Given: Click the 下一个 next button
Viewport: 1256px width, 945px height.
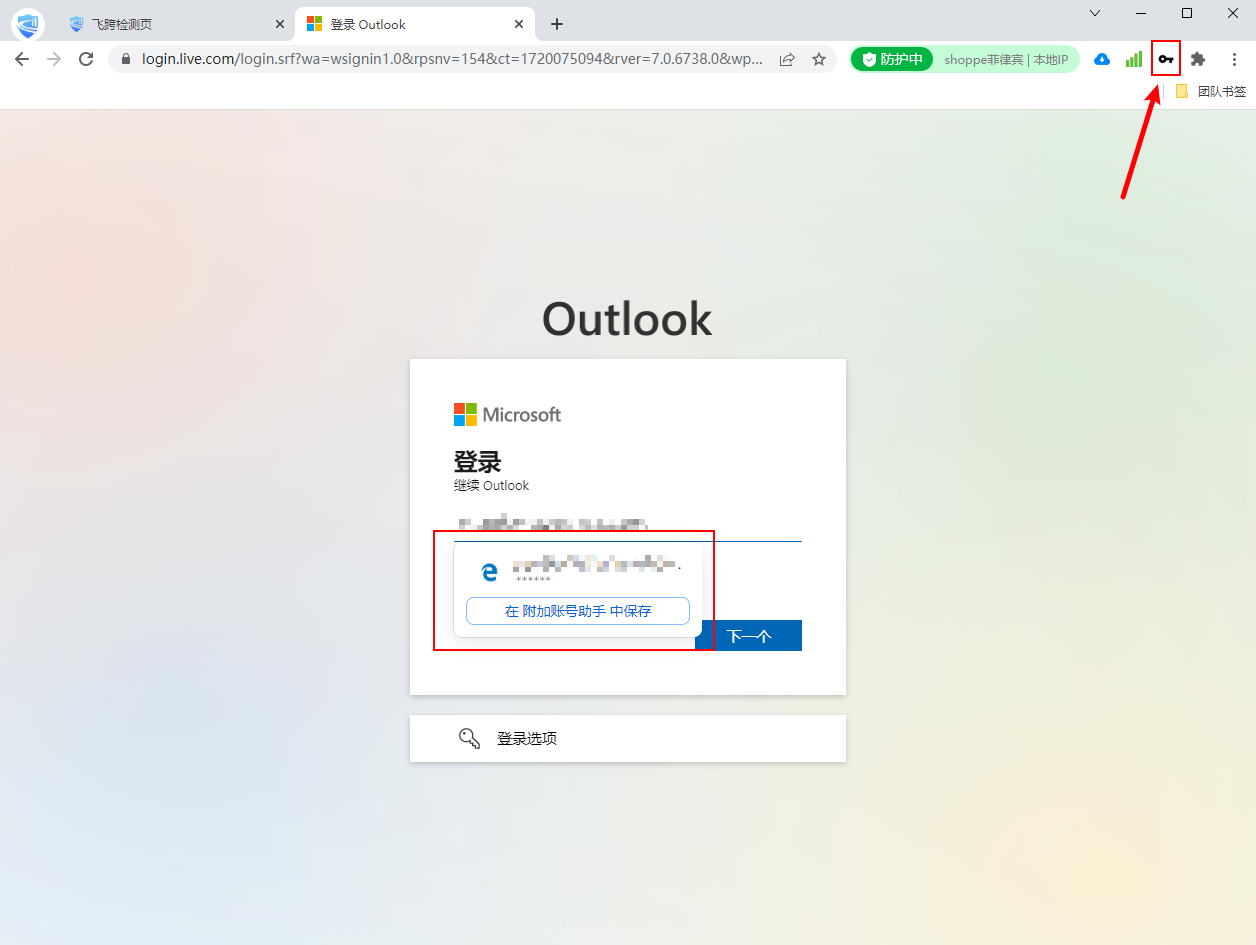Looking at the screenshot, I should click(748, 635).
